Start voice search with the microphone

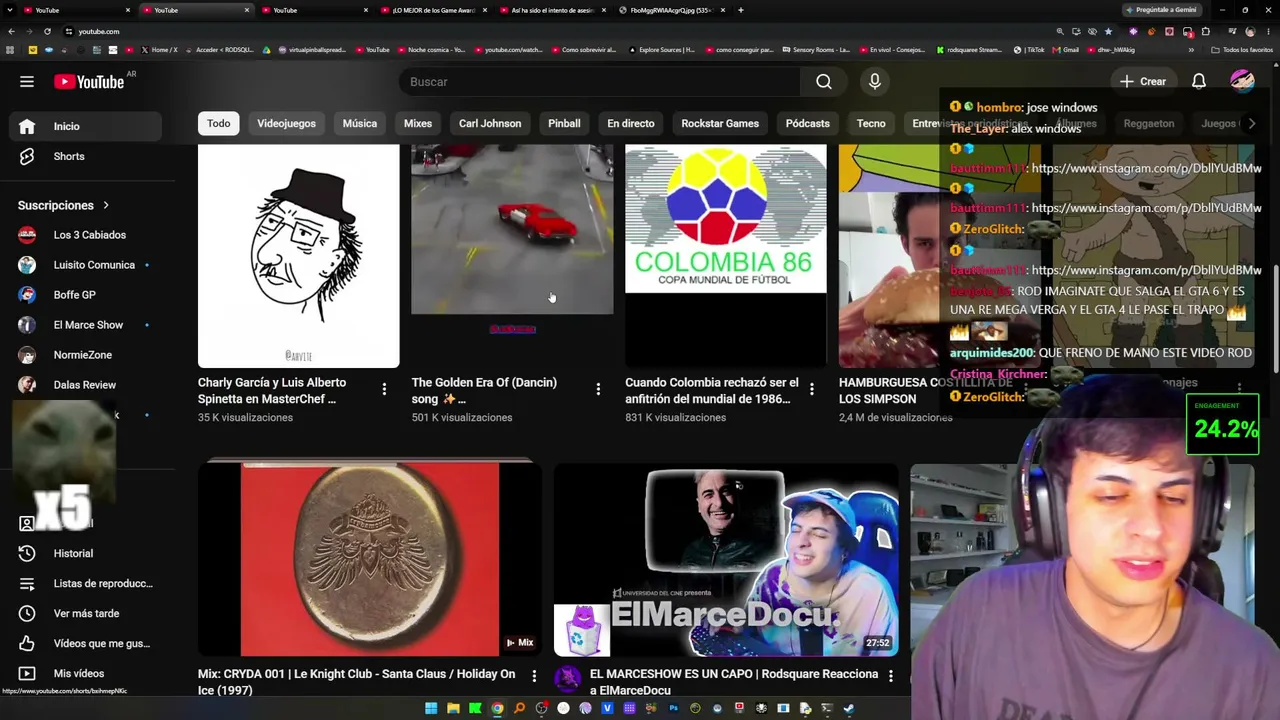point(875,82)
